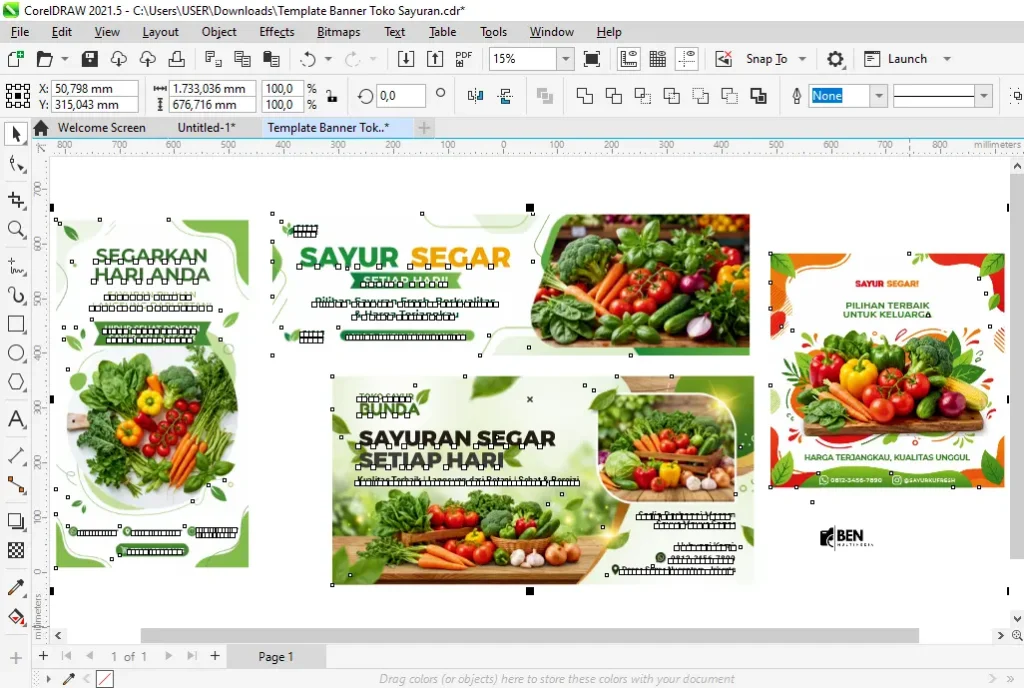Select the Drop Shadow tool

coord(16,521)
